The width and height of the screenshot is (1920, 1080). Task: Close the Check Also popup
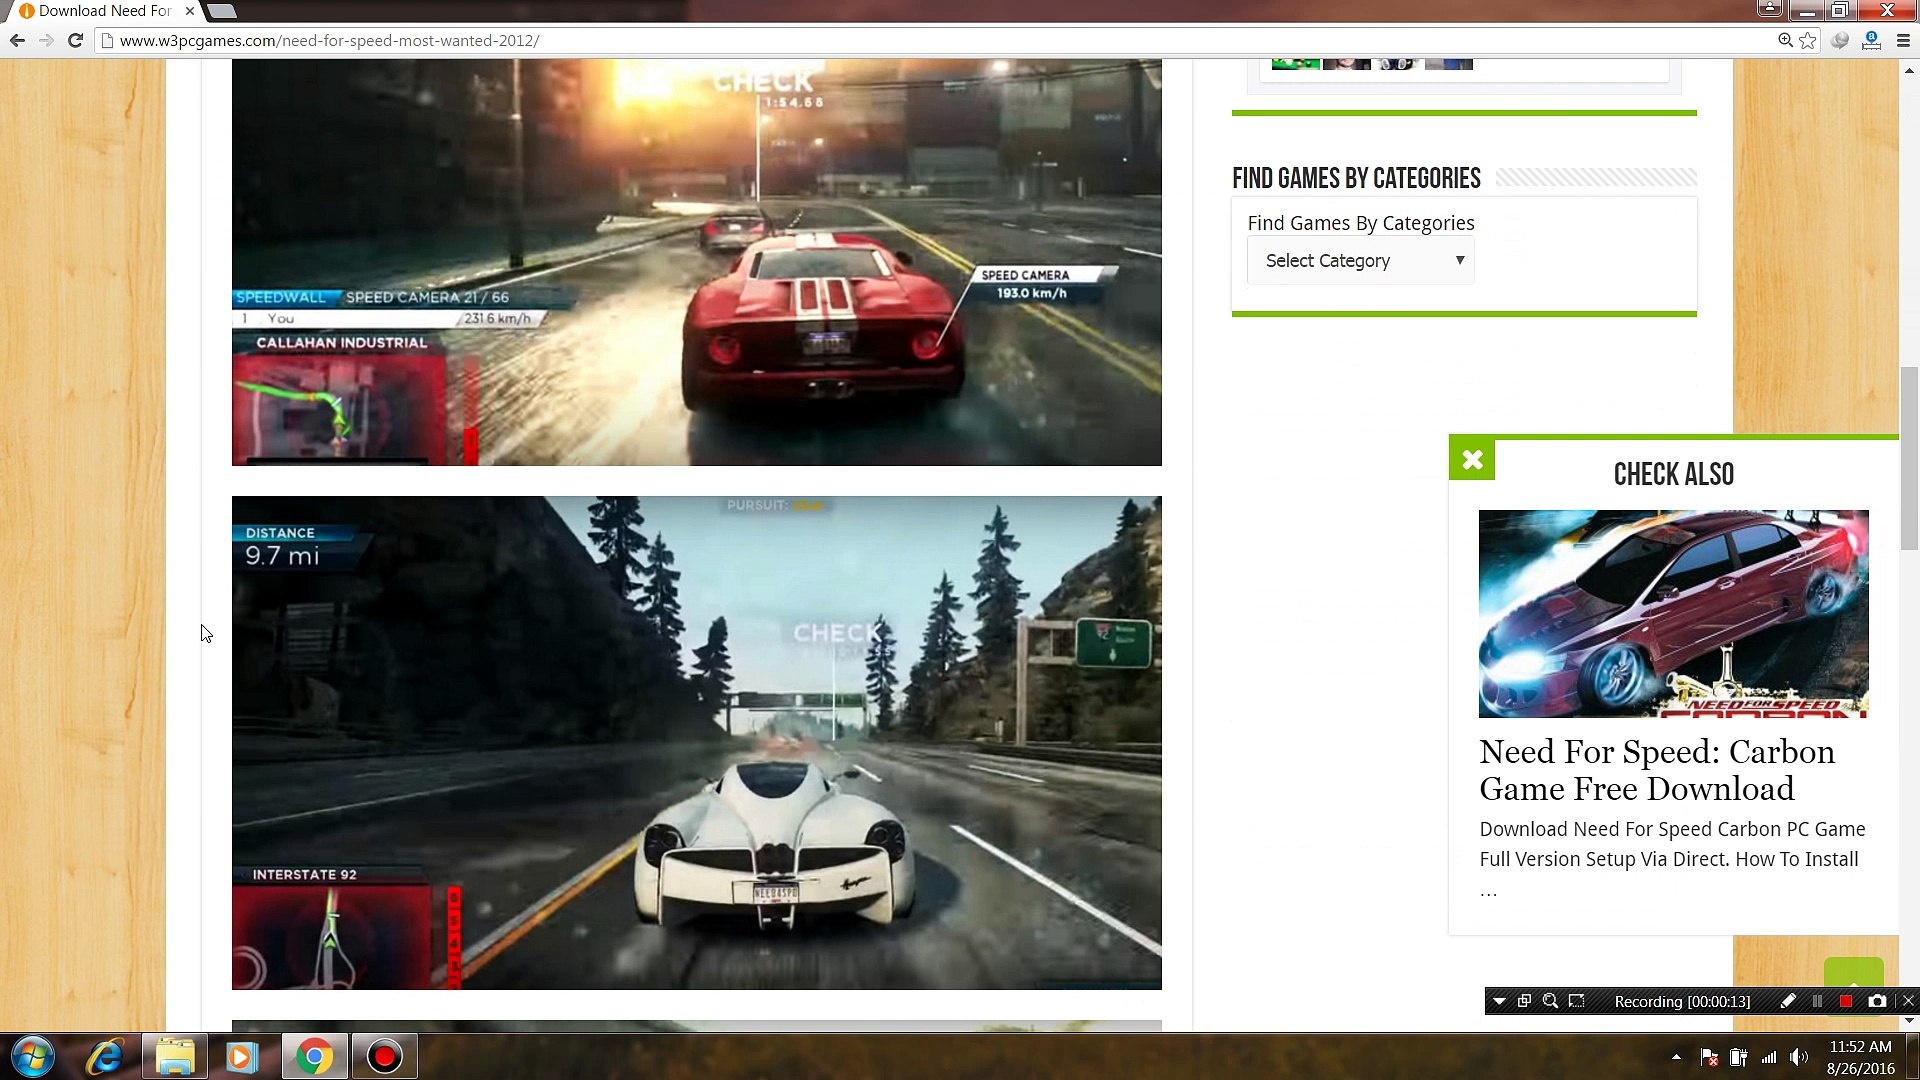pyautogui.click(x=1472, y=459)
